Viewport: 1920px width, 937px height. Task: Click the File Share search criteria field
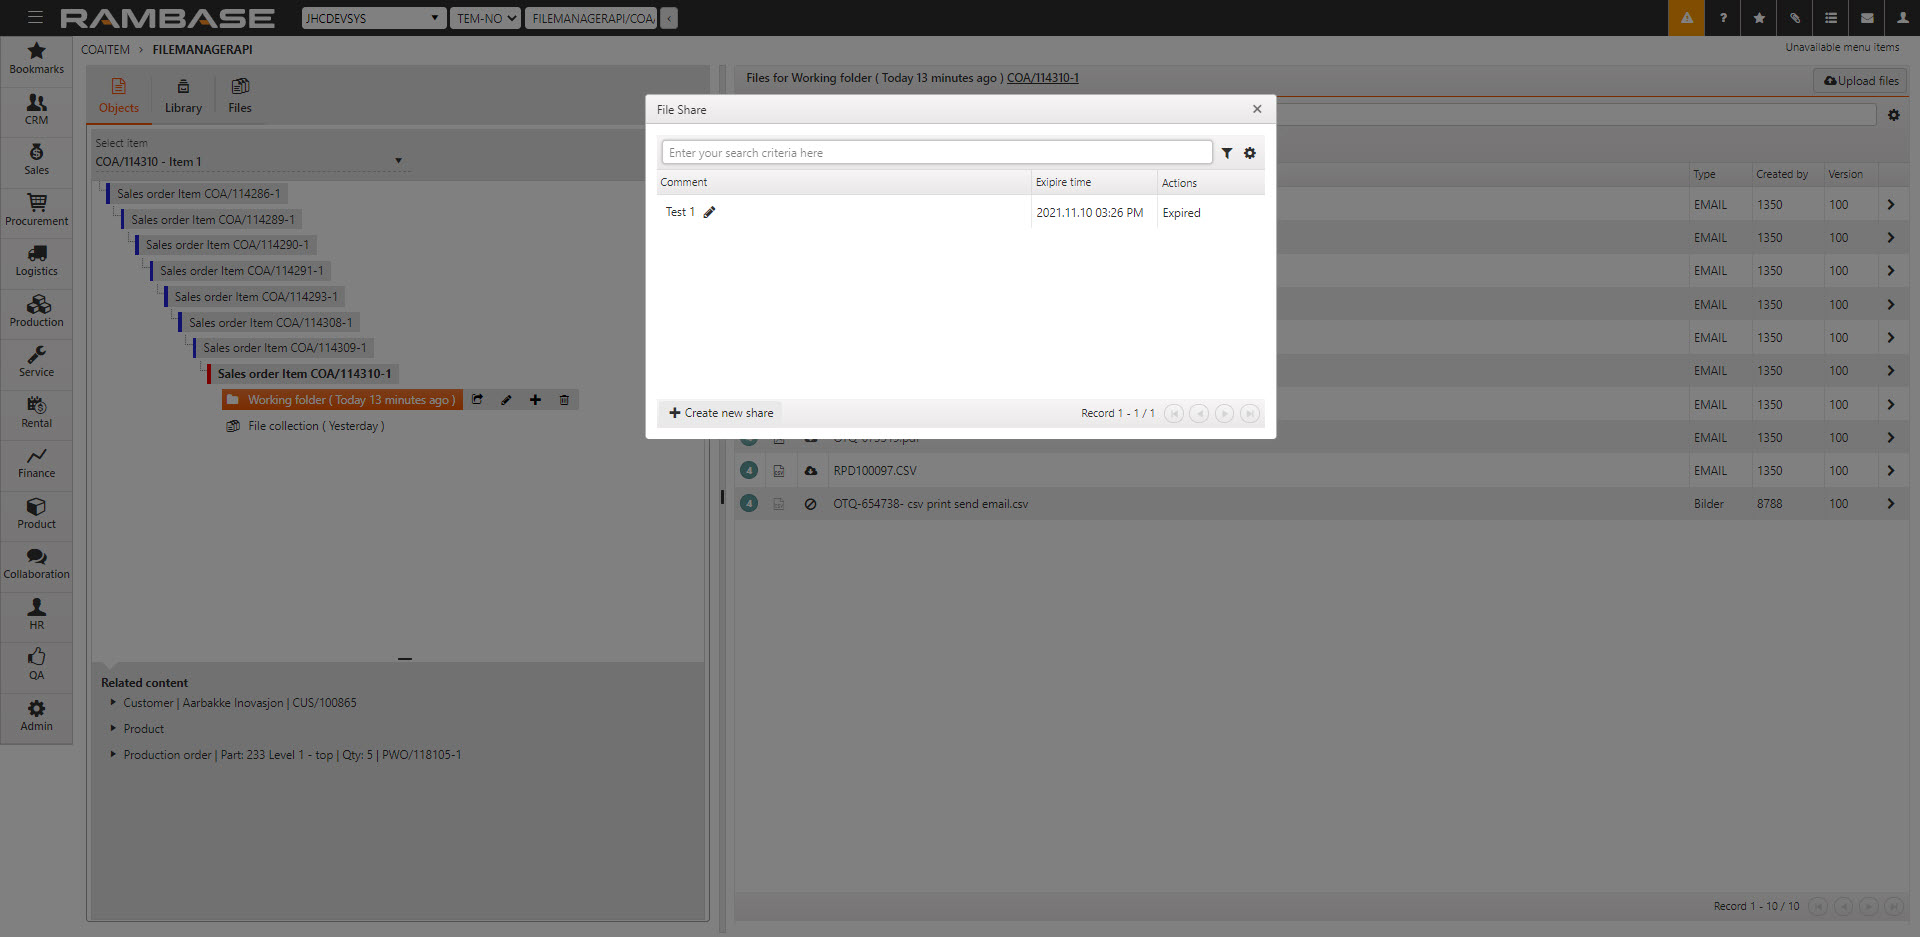(936, 153)
